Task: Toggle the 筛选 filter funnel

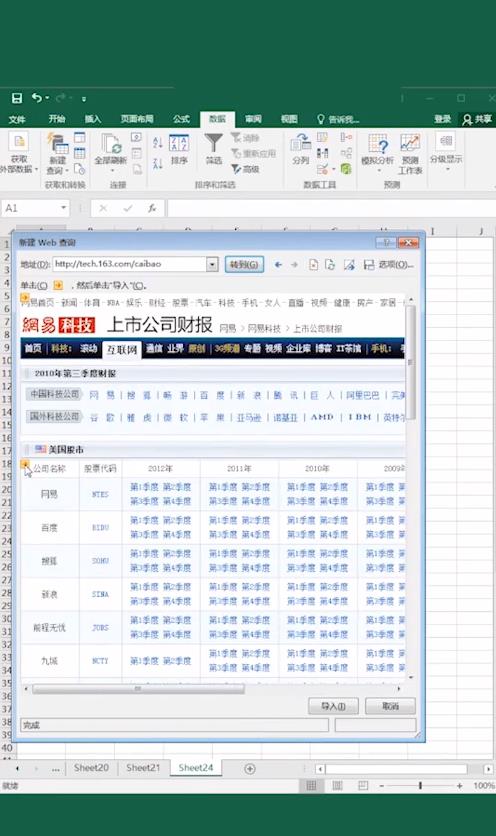Action: (x=213, y=149)
